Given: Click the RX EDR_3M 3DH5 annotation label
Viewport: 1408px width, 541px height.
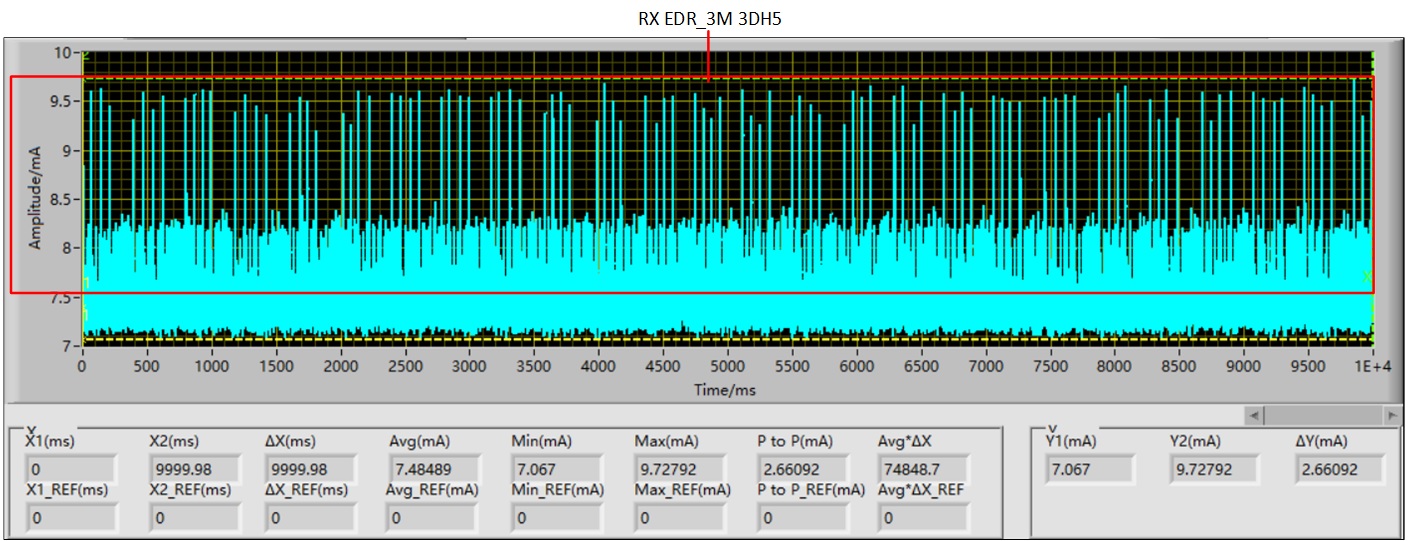Looking at the screenshot, I should click(x=709, y=18).
